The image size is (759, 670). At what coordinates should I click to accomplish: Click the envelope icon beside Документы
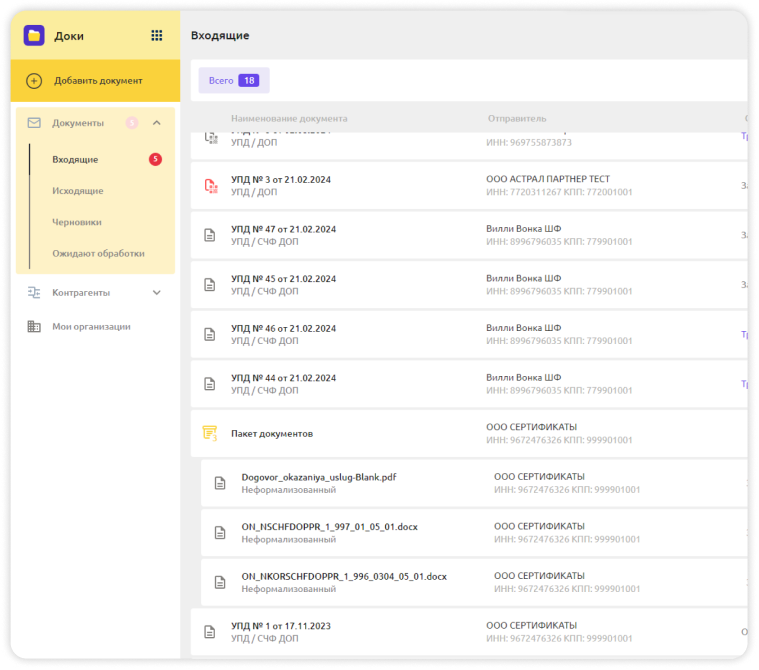[34, 123]
